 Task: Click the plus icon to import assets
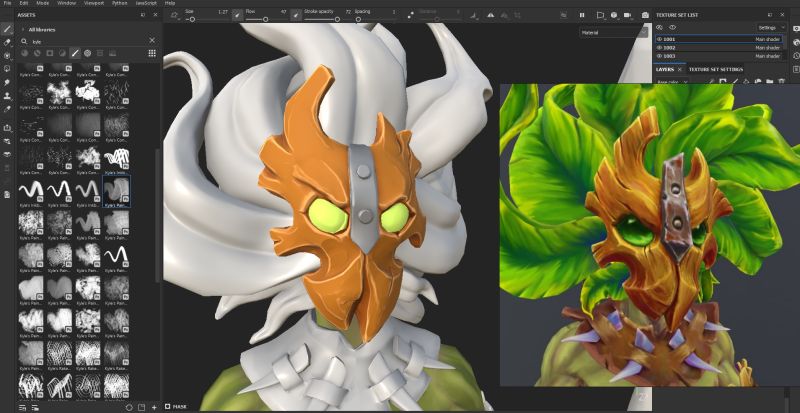pyautogui.click(x=155, y=407)
